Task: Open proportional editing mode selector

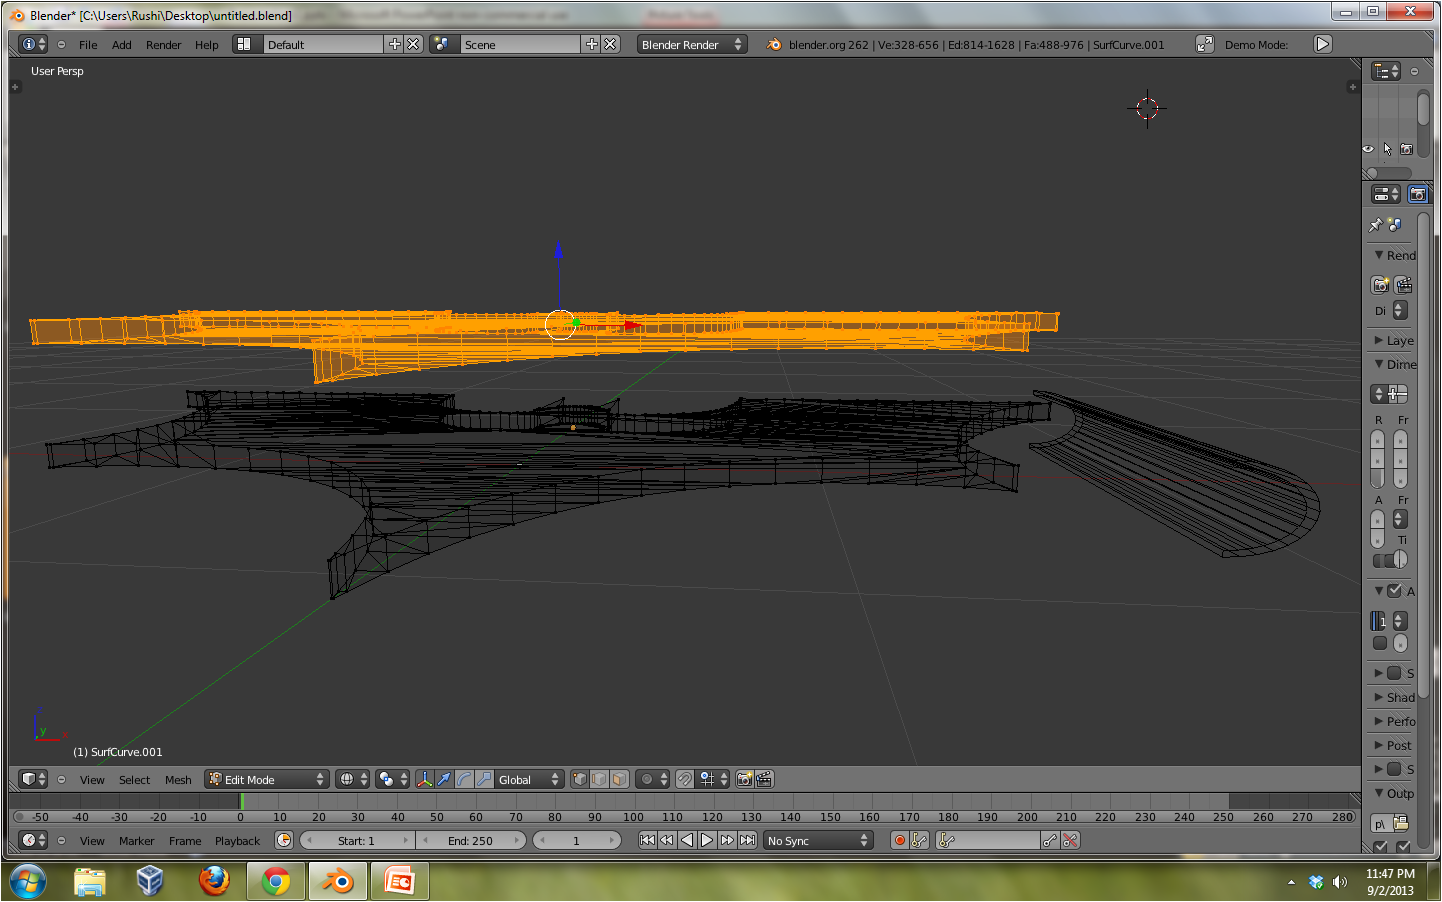Action: point(653,779)
